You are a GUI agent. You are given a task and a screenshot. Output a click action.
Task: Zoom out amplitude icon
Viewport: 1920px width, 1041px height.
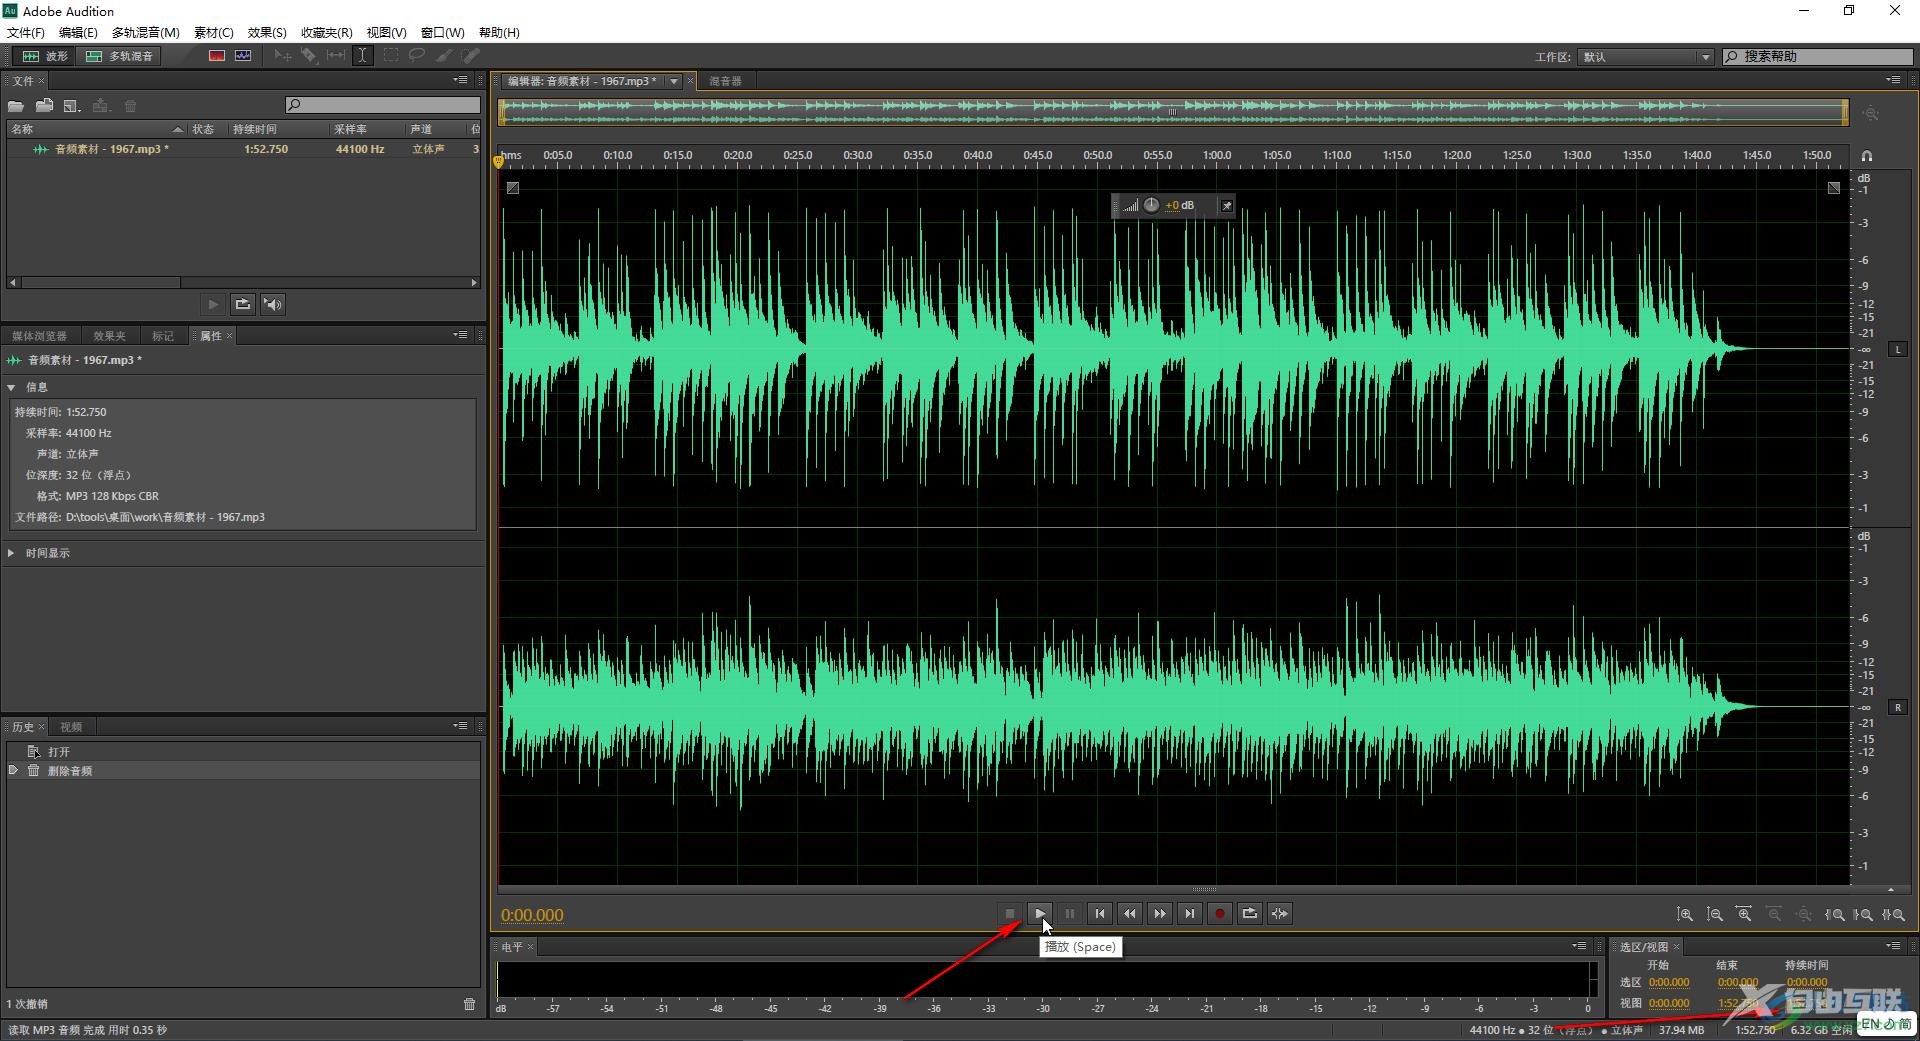click(1714, 915)
